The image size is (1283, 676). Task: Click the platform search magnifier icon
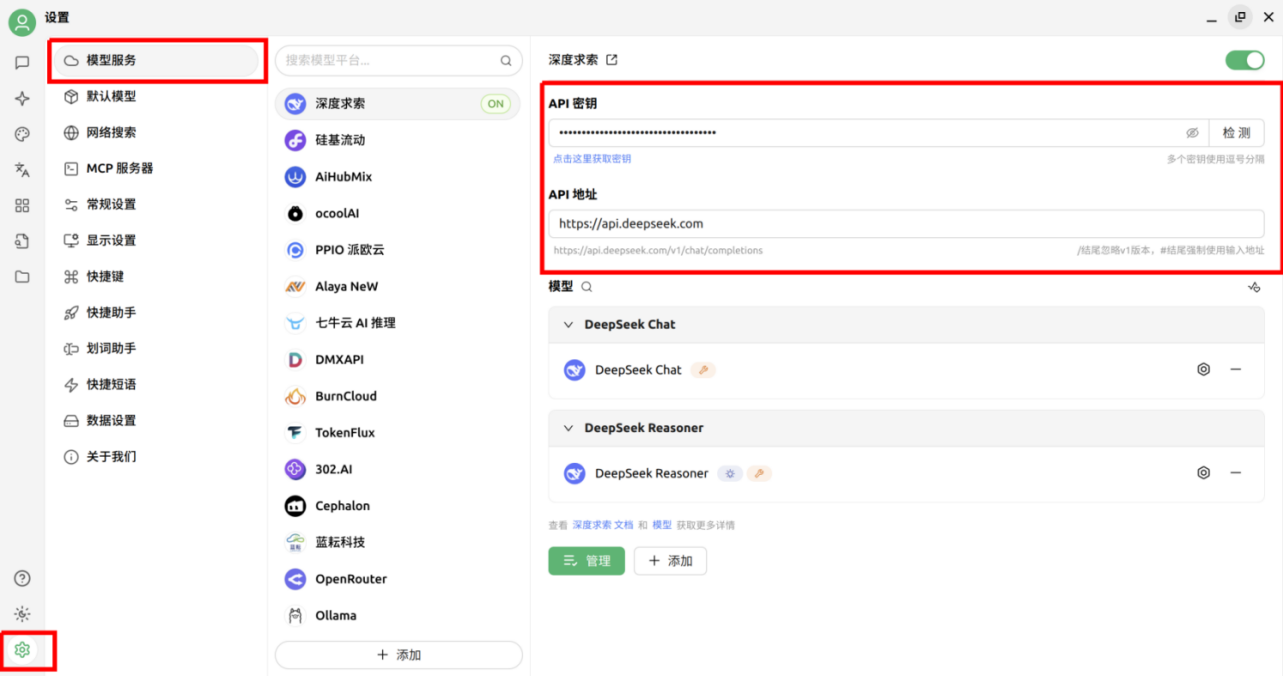click(x=506, y=61)
